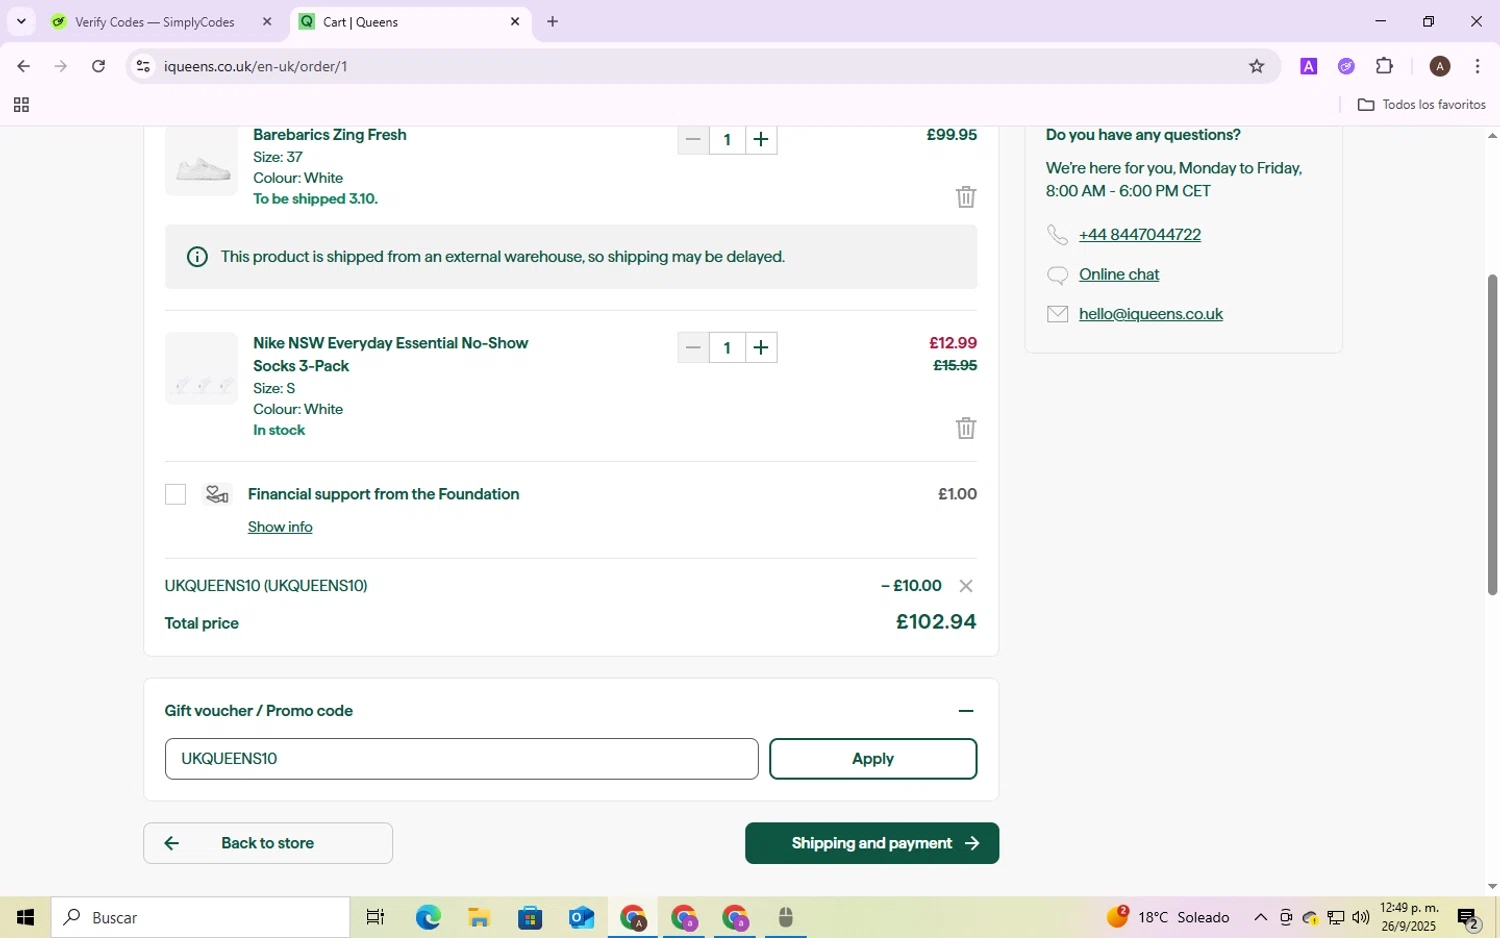Screen dimensions: 1500x938
Task: Reload the current page
Action: 98,66
